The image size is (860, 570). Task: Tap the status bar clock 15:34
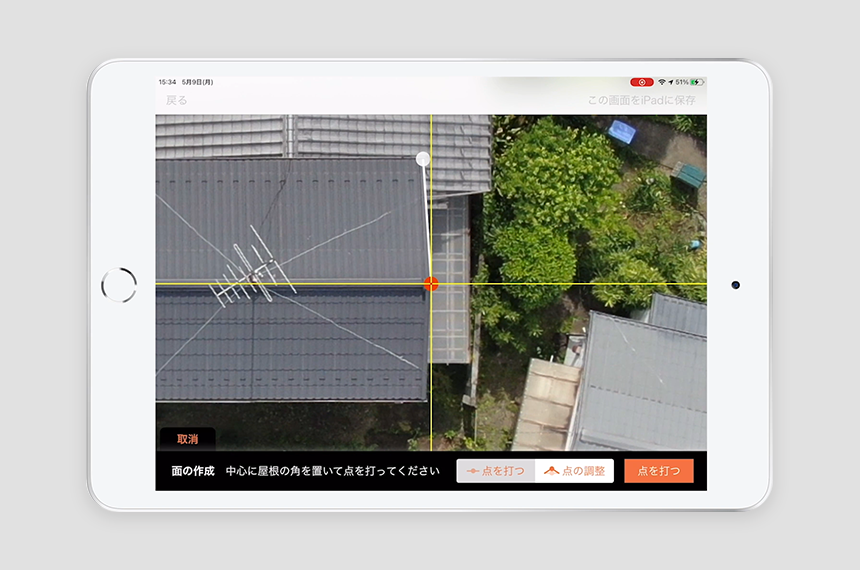click(x=166, y=82)
